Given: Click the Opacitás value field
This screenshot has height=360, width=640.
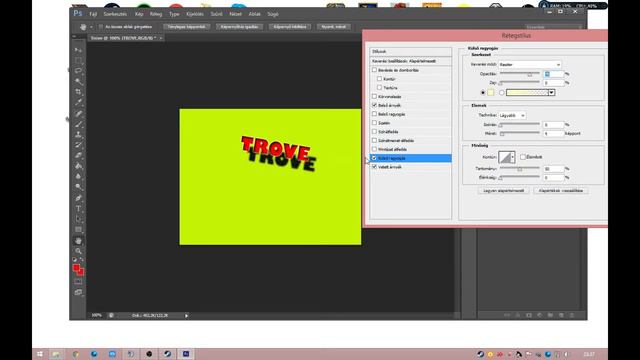Looking at the screenshot, I should point(553,74).
